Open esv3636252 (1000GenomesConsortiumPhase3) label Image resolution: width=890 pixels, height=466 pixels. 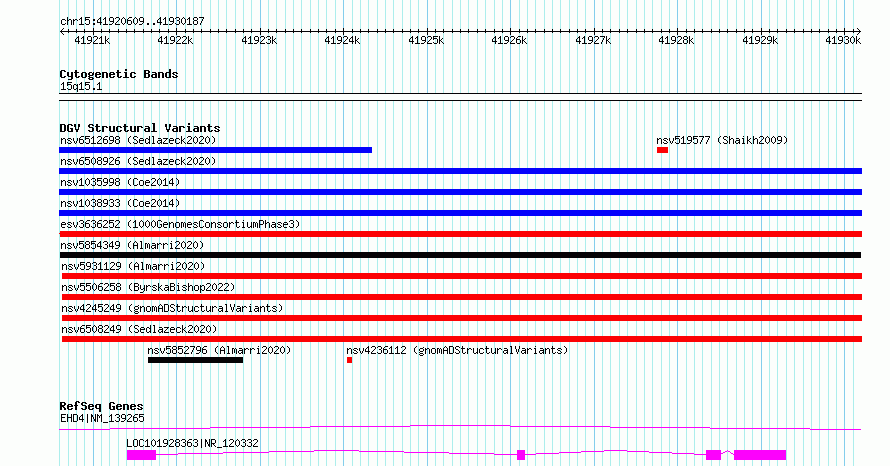(180, 224)
